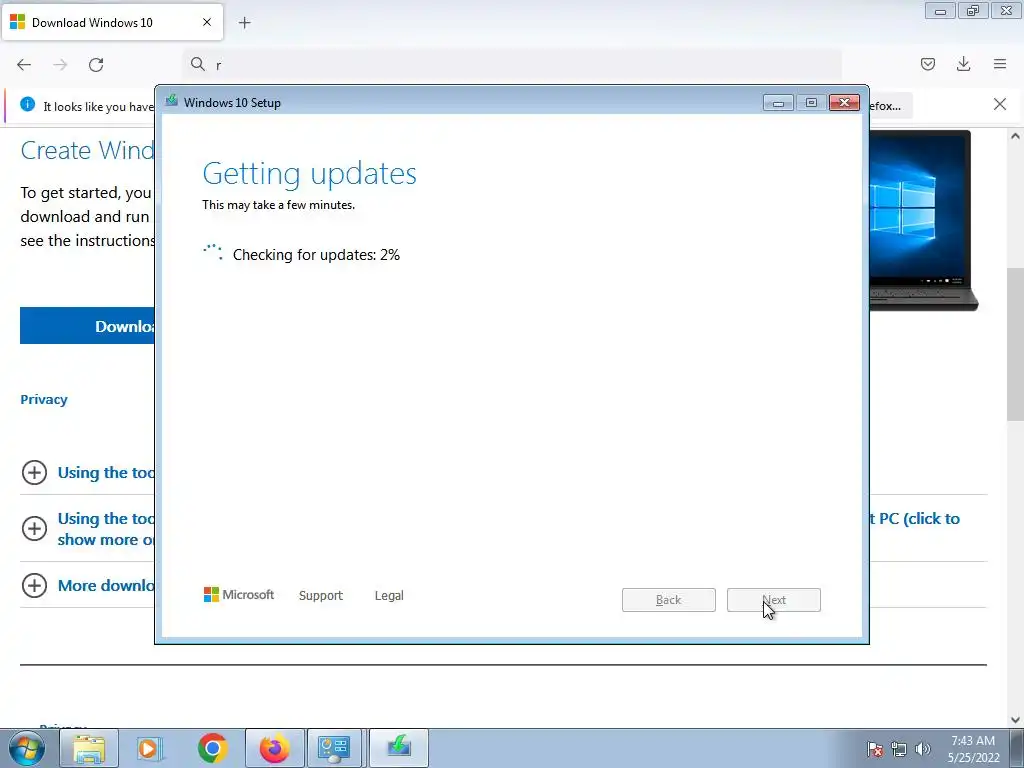Open Action Center flag in system tray
The width and height of the screenshot is (1024, 768).
click(x=875, y=749)
